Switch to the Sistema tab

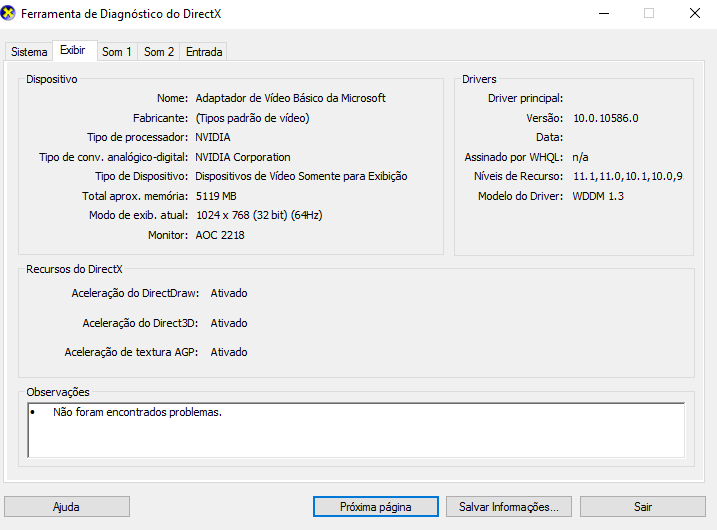(29, 52)
